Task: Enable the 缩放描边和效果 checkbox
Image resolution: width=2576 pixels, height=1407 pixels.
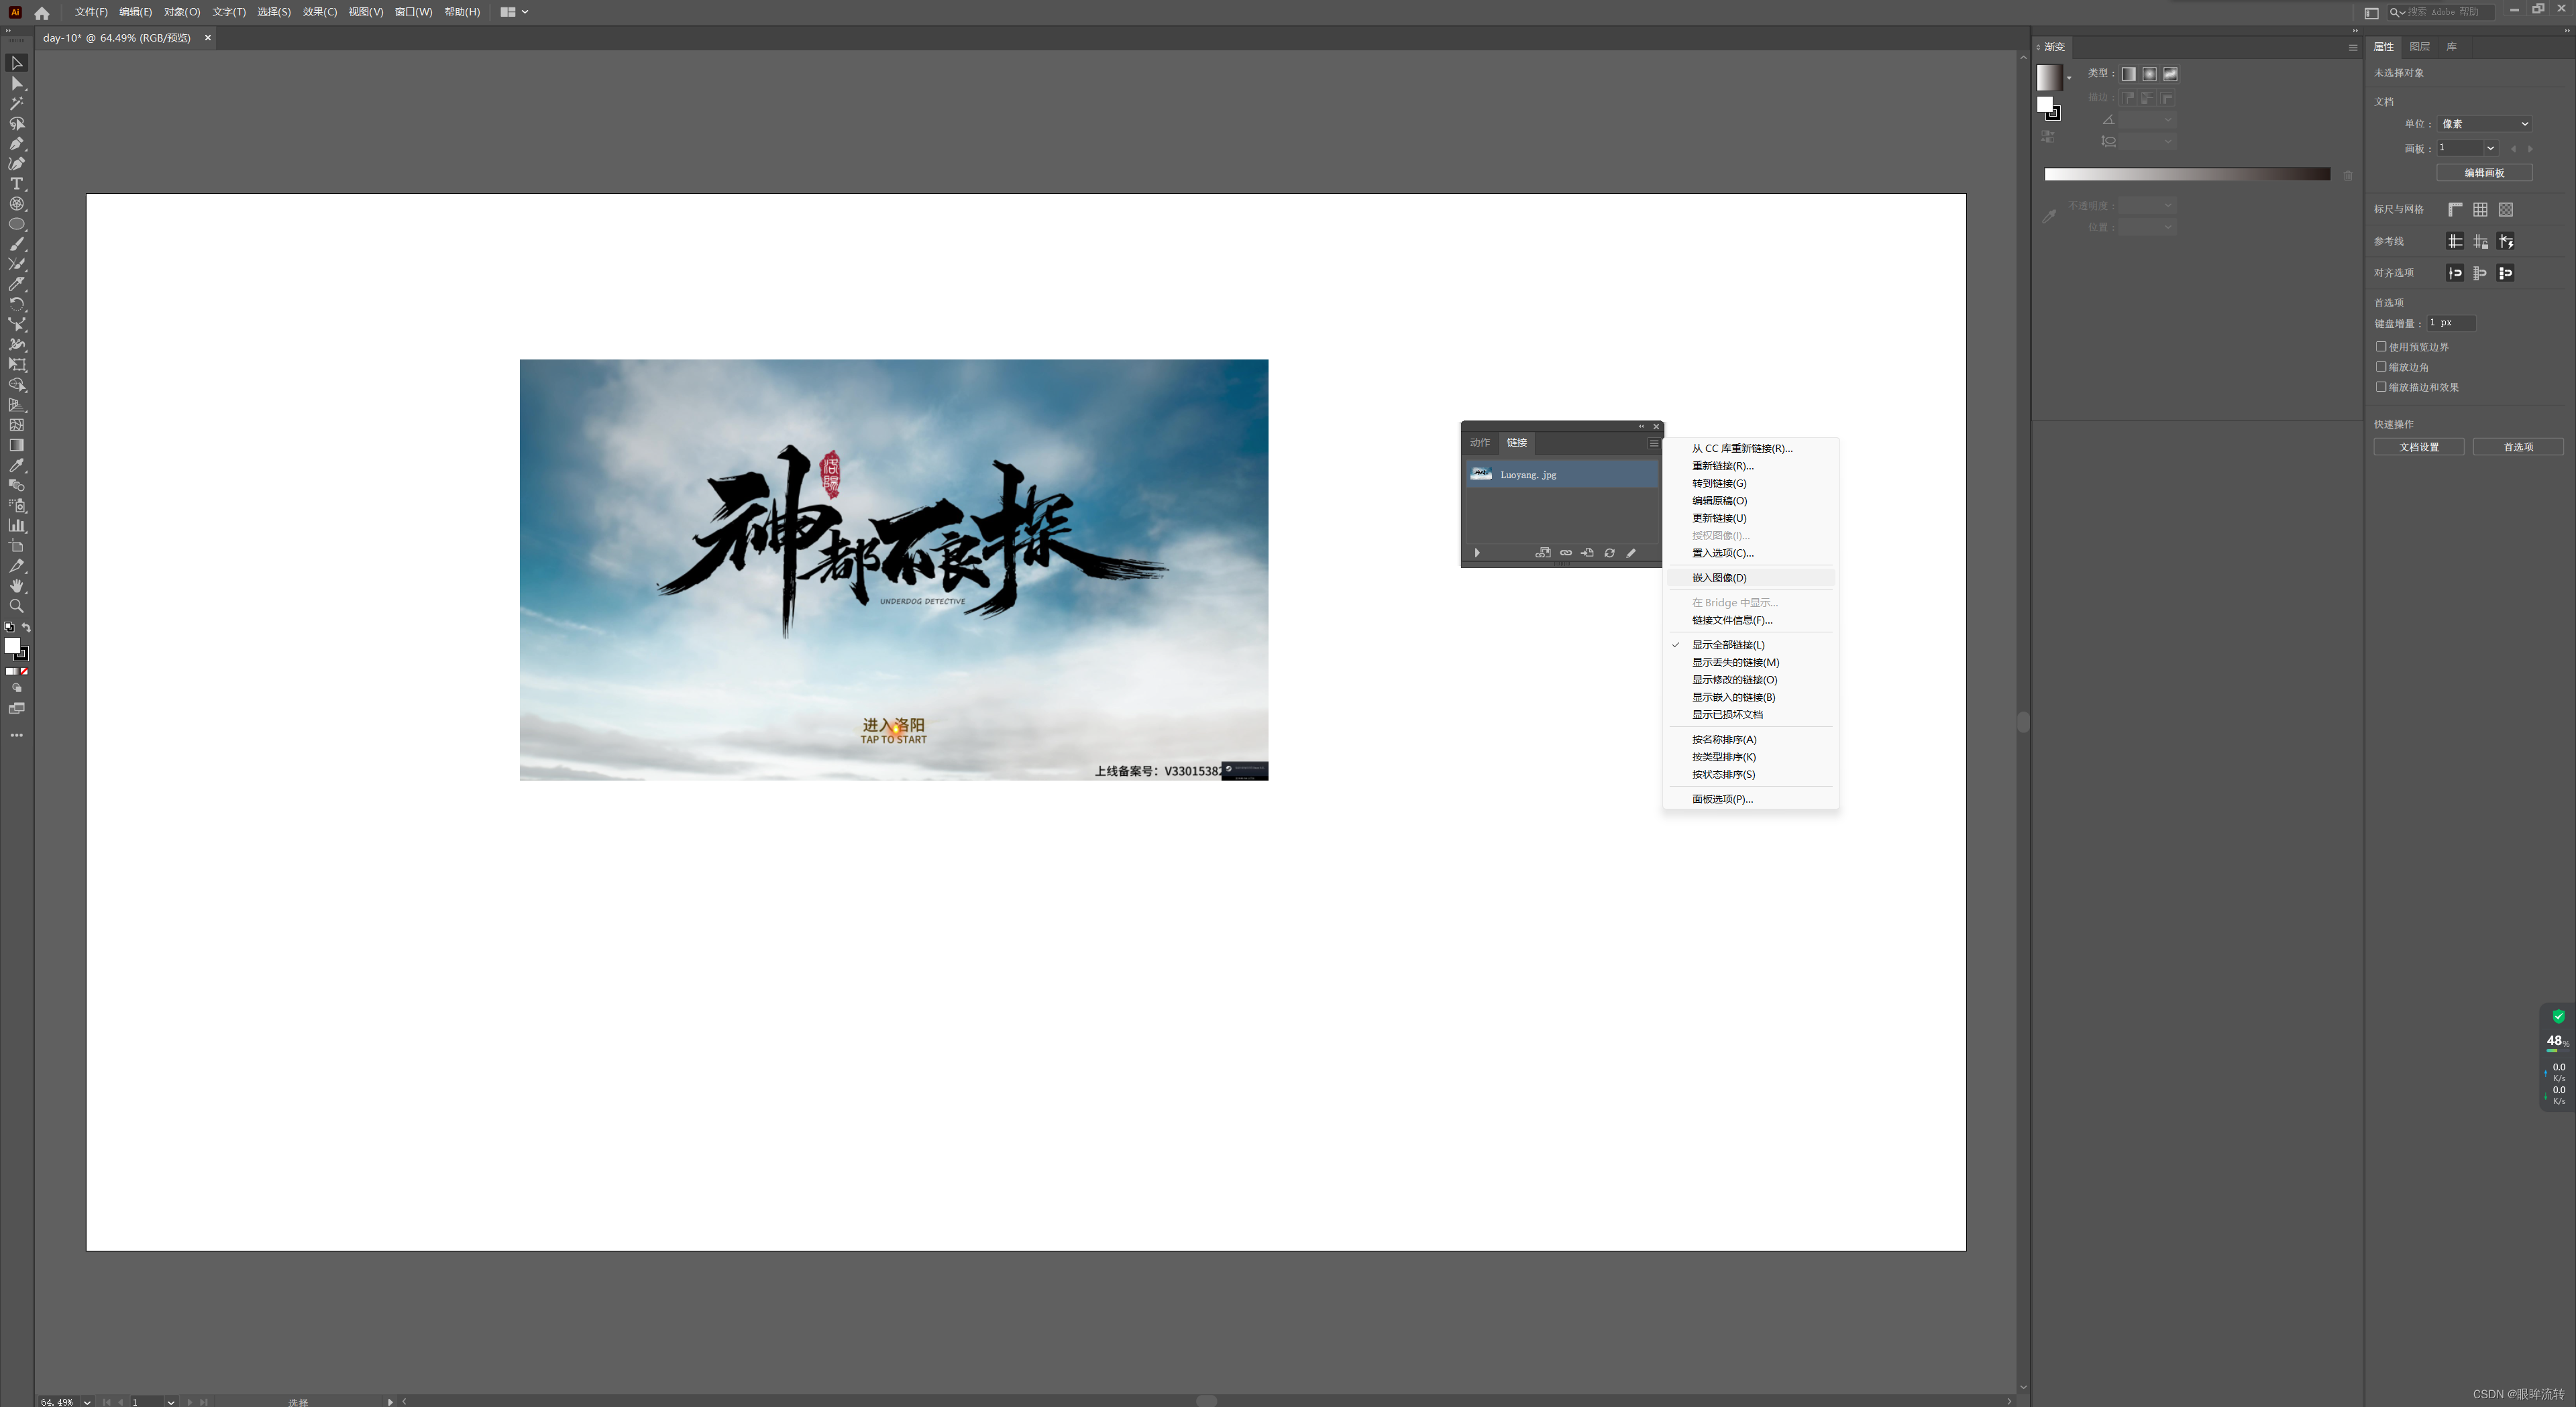Action: [2381, 387]
